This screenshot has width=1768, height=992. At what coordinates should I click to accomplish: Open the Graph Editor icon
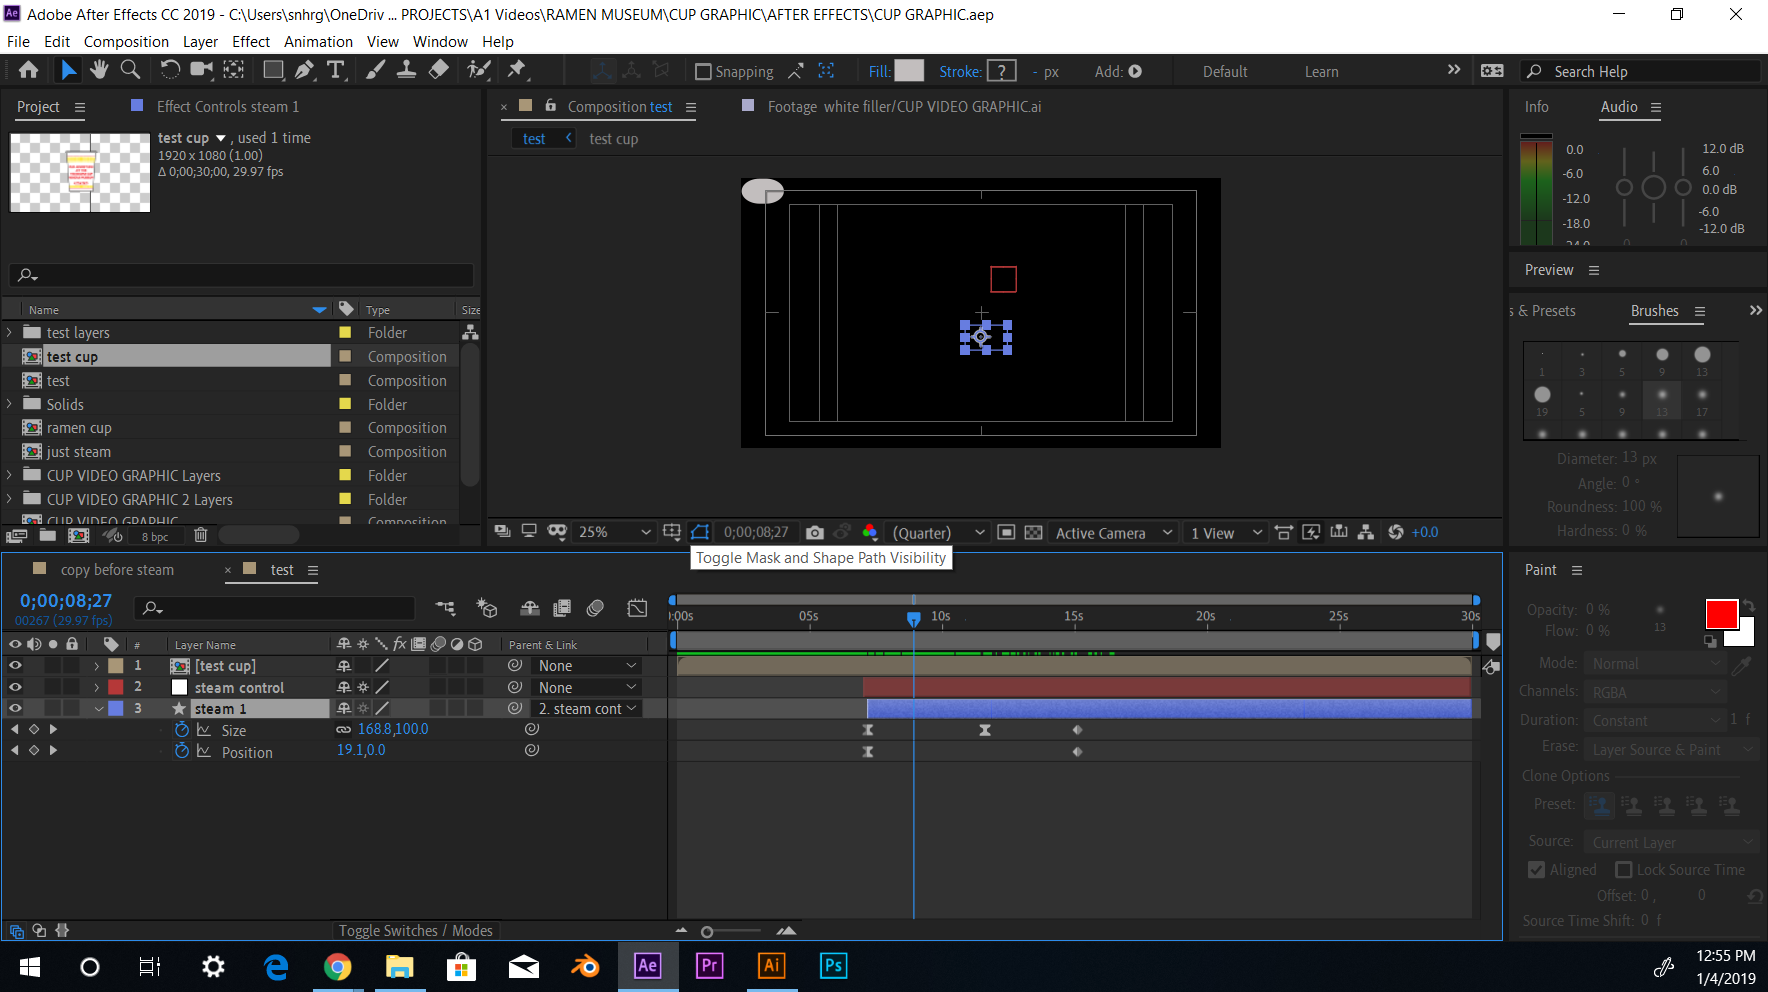(x=637, y=608)
